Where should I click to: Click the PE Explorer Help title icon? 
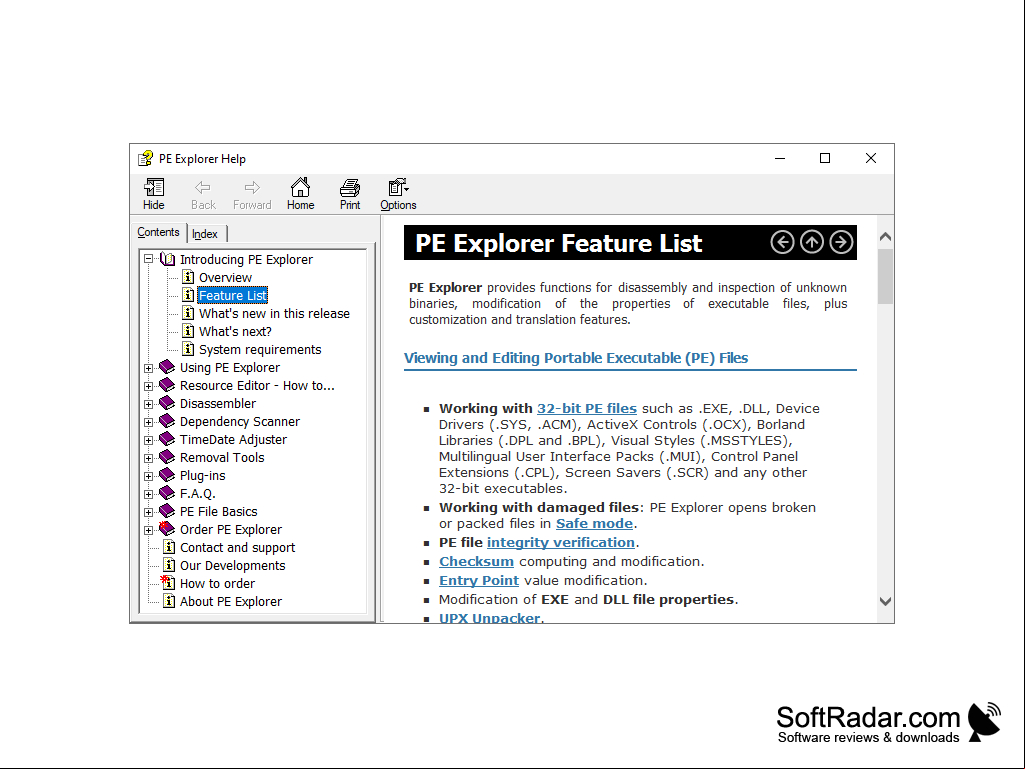145,158
